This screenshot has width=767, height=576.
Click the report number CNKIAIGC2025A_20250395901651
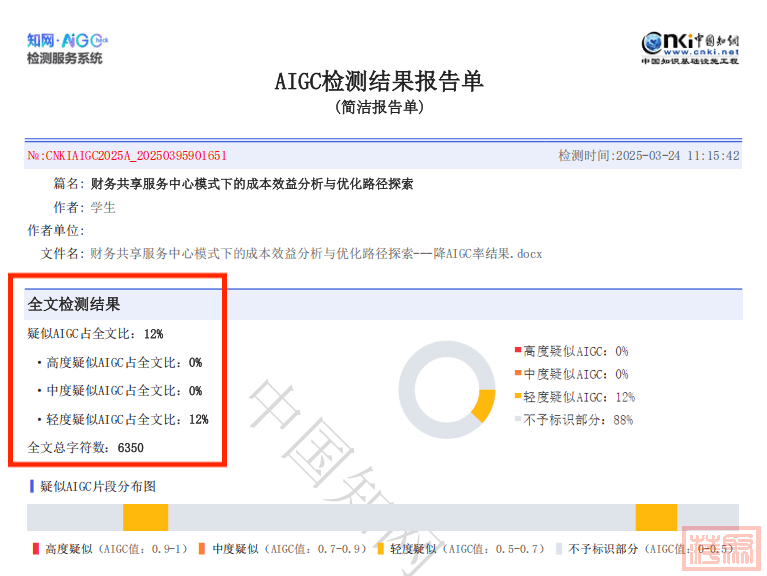pos(127,155)
